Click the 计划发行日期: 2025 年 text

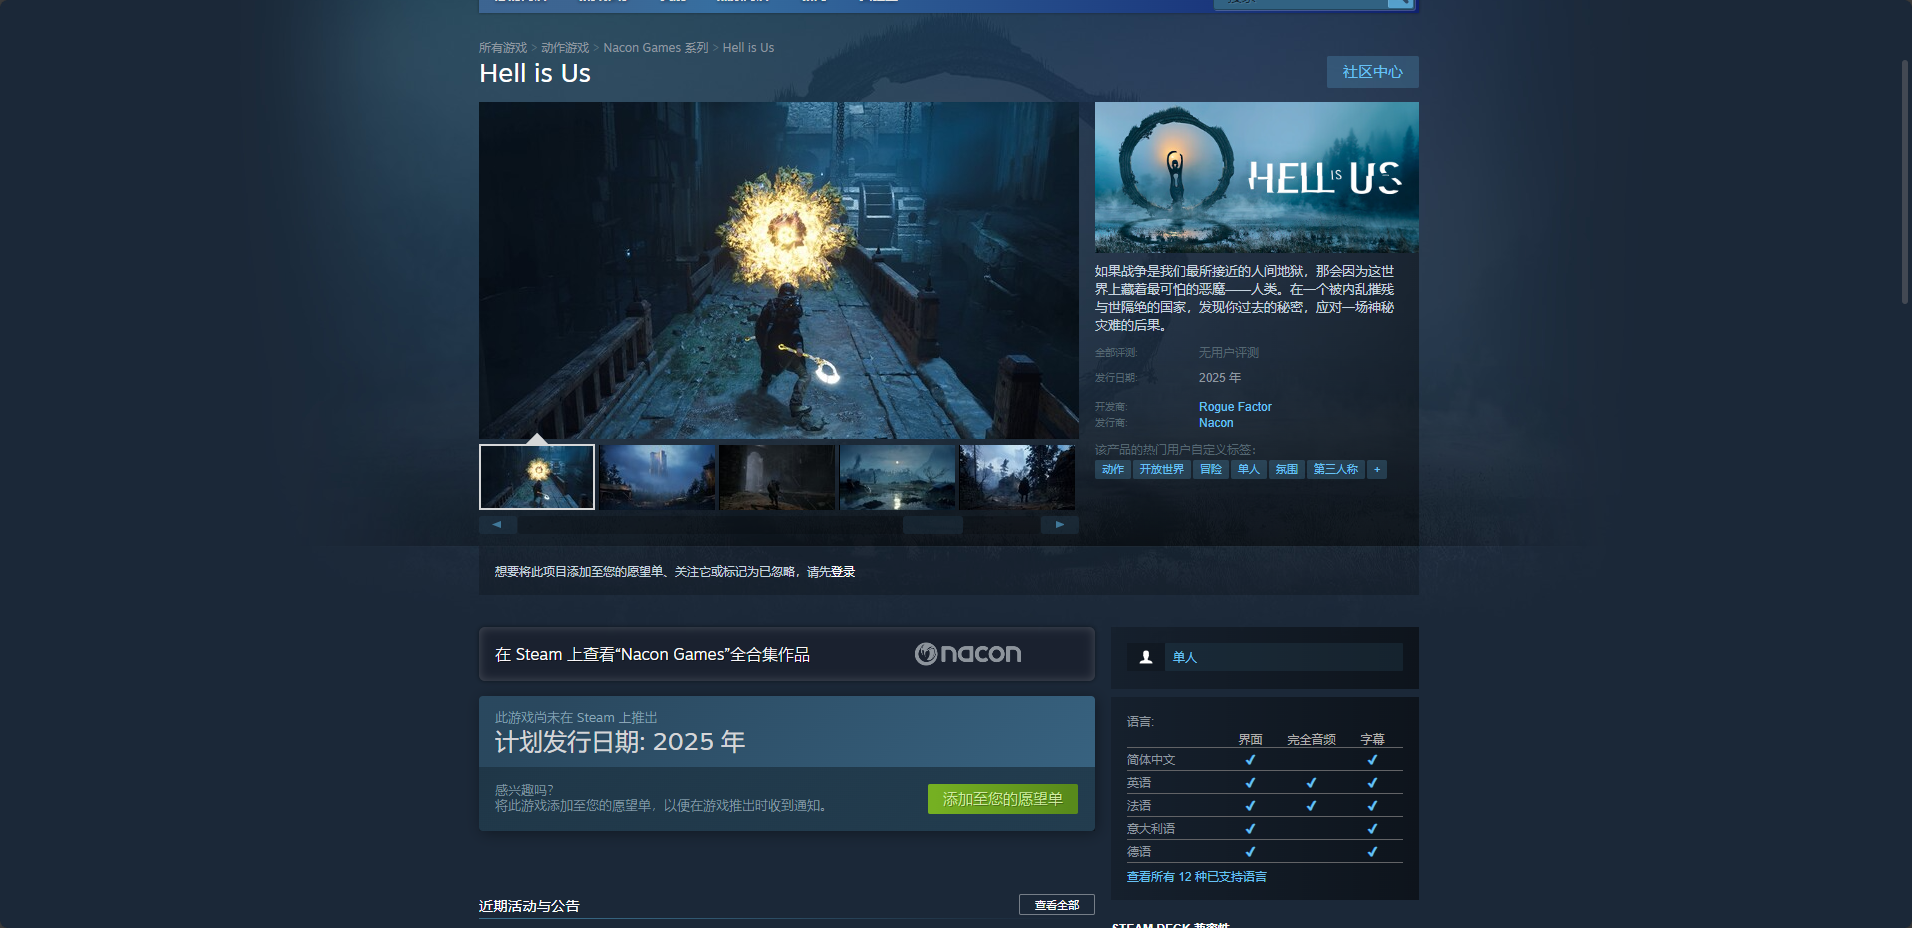coord(620,742)
